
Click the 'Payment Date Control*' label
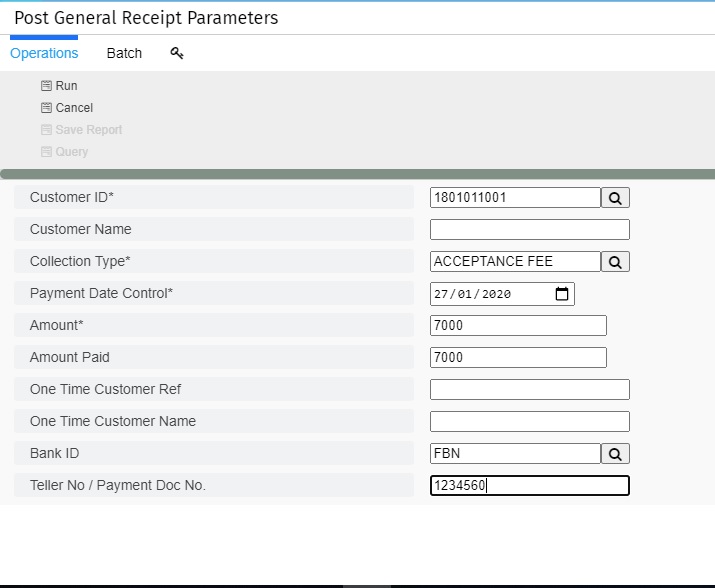point(101,293)
